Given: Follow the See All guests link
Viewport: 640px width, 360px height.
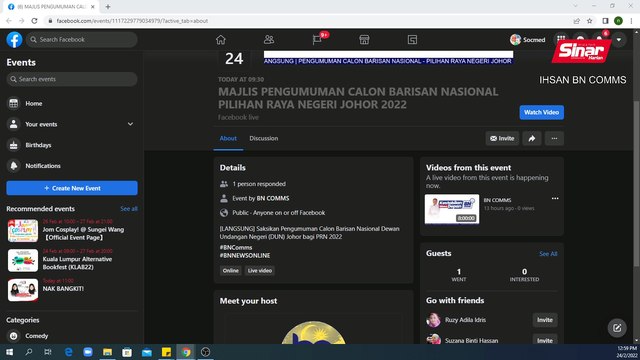Looking at the screenshot, I should (x=548, y=254).
